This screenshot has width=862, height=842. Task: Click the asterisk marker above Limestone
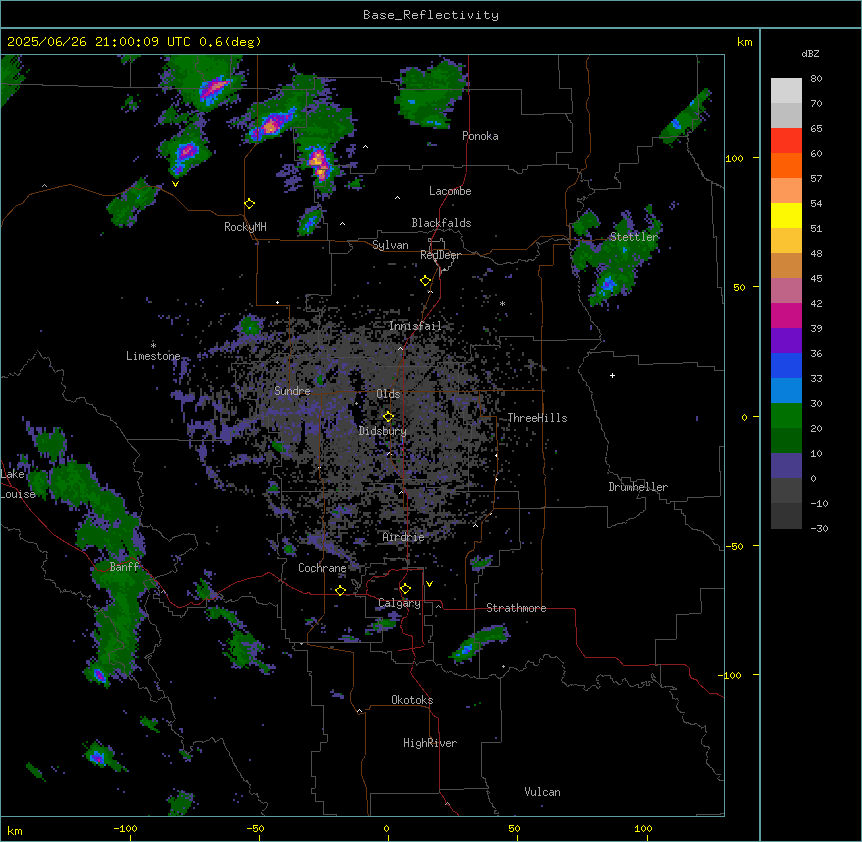(153, 345)
